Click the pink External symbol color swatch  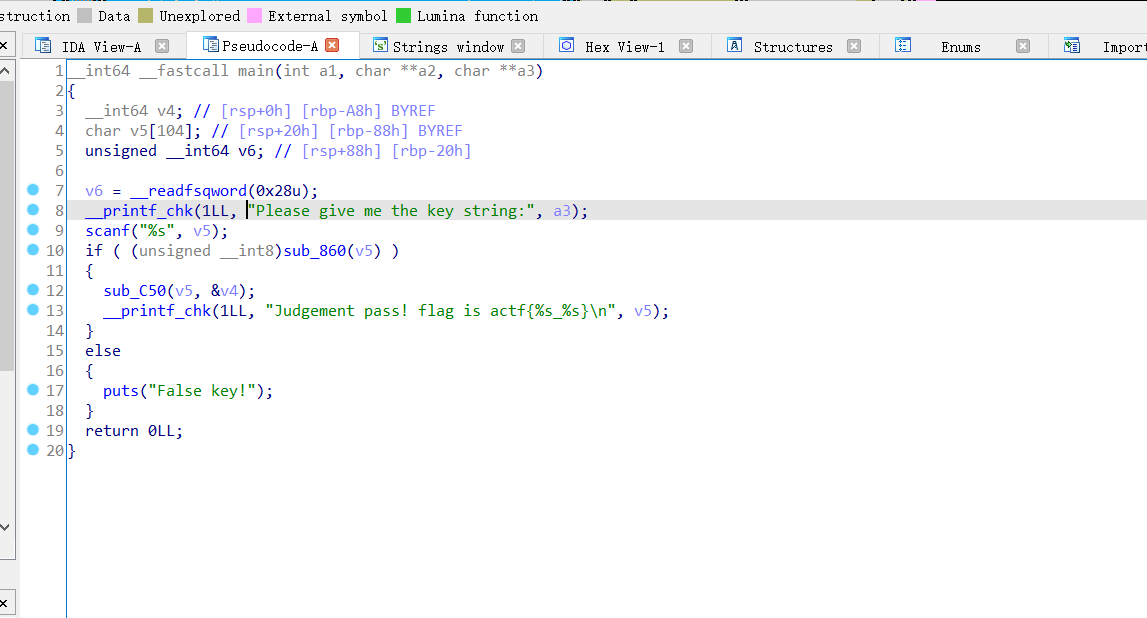[x=255, y=16]
